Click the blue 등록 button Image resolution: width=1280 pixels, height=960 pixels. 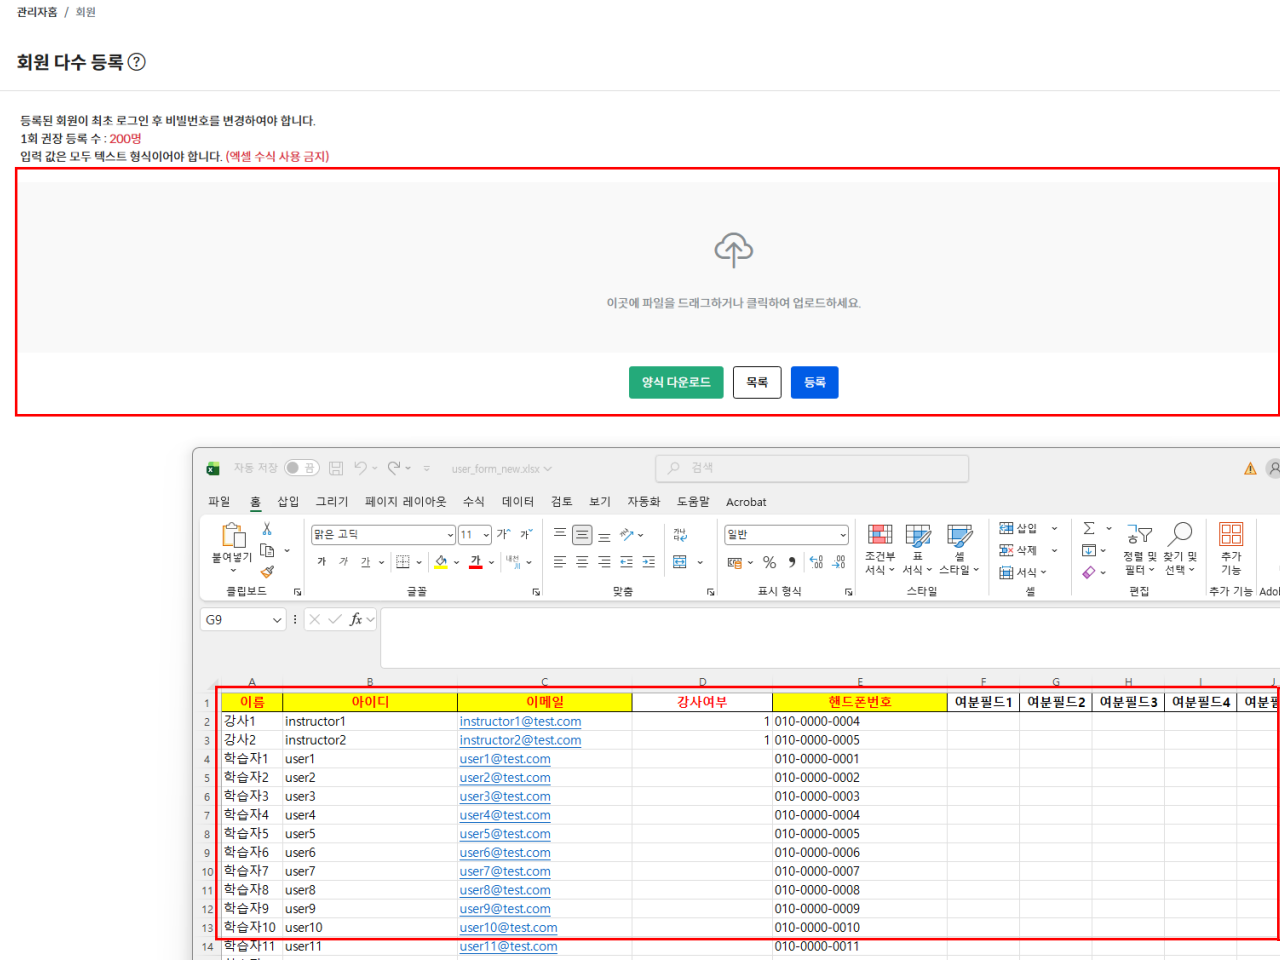click(x=815, y=382)
